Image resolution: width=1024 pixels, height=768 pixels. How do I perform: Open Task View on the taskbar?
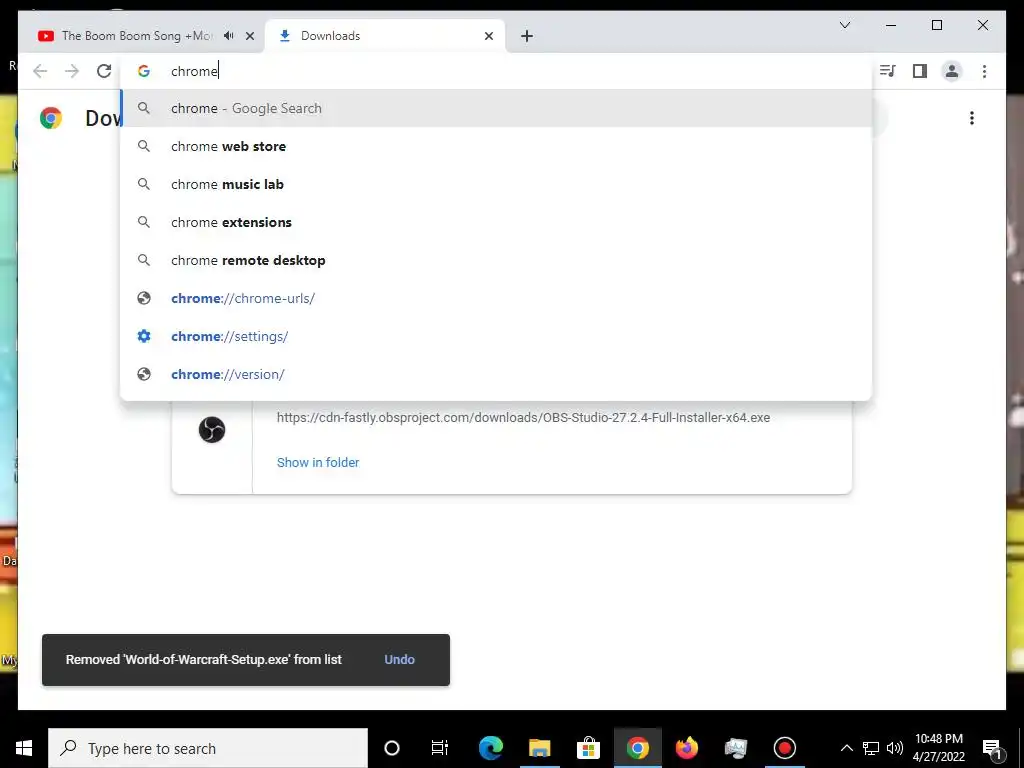(x=440, y=748)
